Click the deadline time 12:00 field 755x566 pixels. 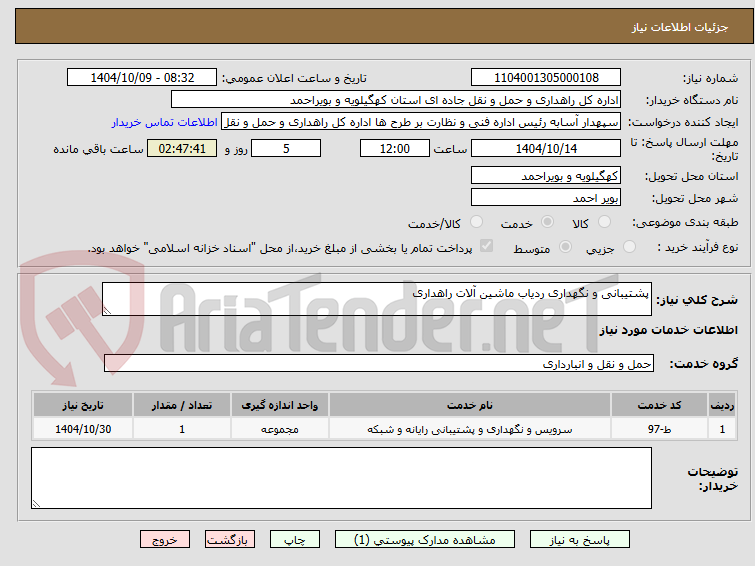395,148
